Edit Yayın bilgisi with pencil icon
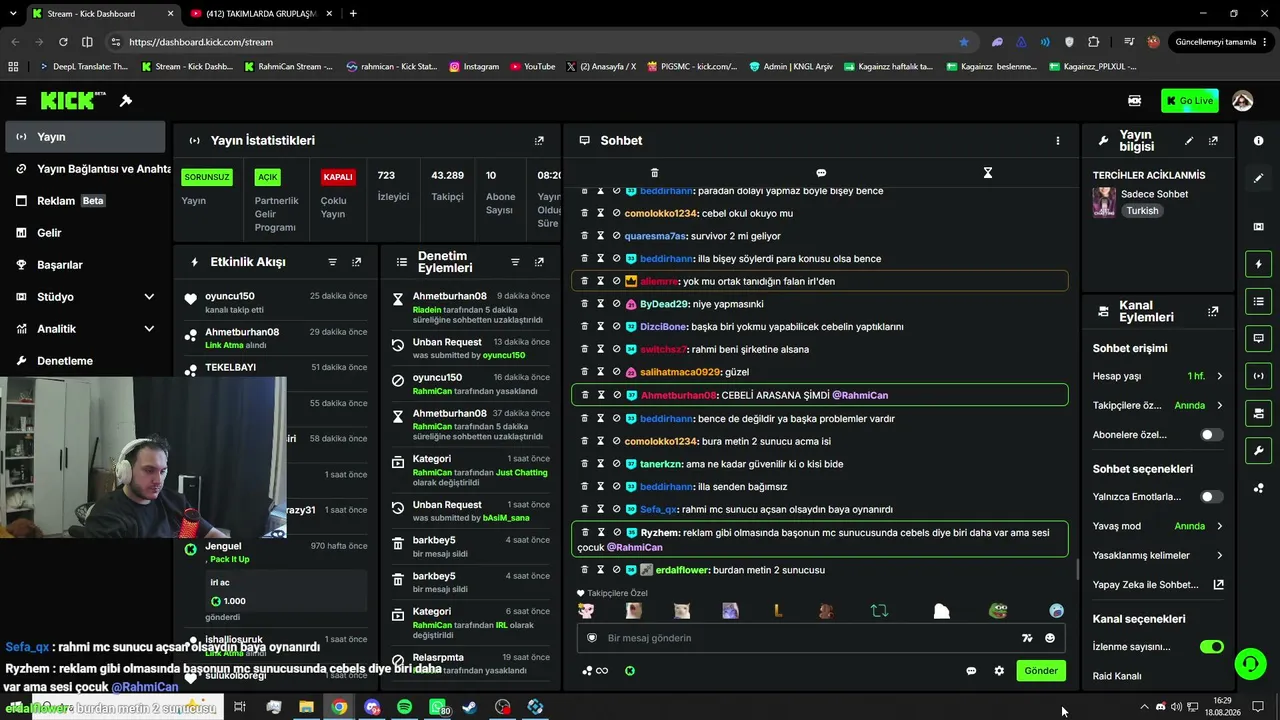The height and width of the screenshot is (720, 1280). [1189, 141]
